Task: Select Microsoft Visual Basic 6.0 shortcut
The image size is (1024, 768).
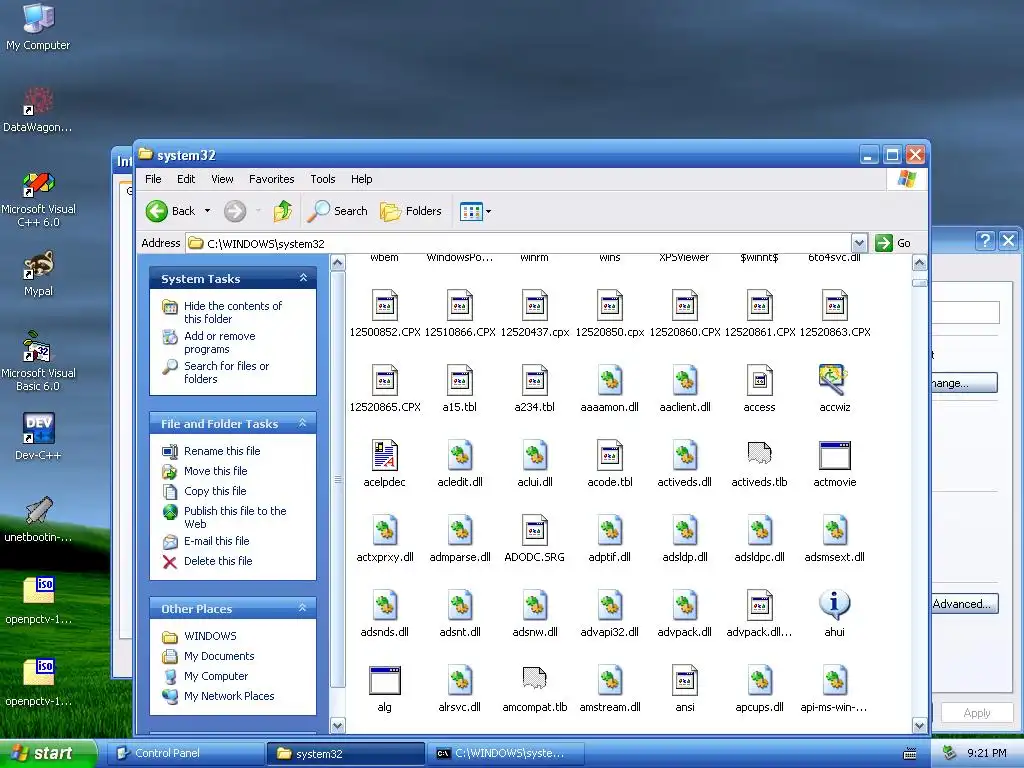Action: 38,361
